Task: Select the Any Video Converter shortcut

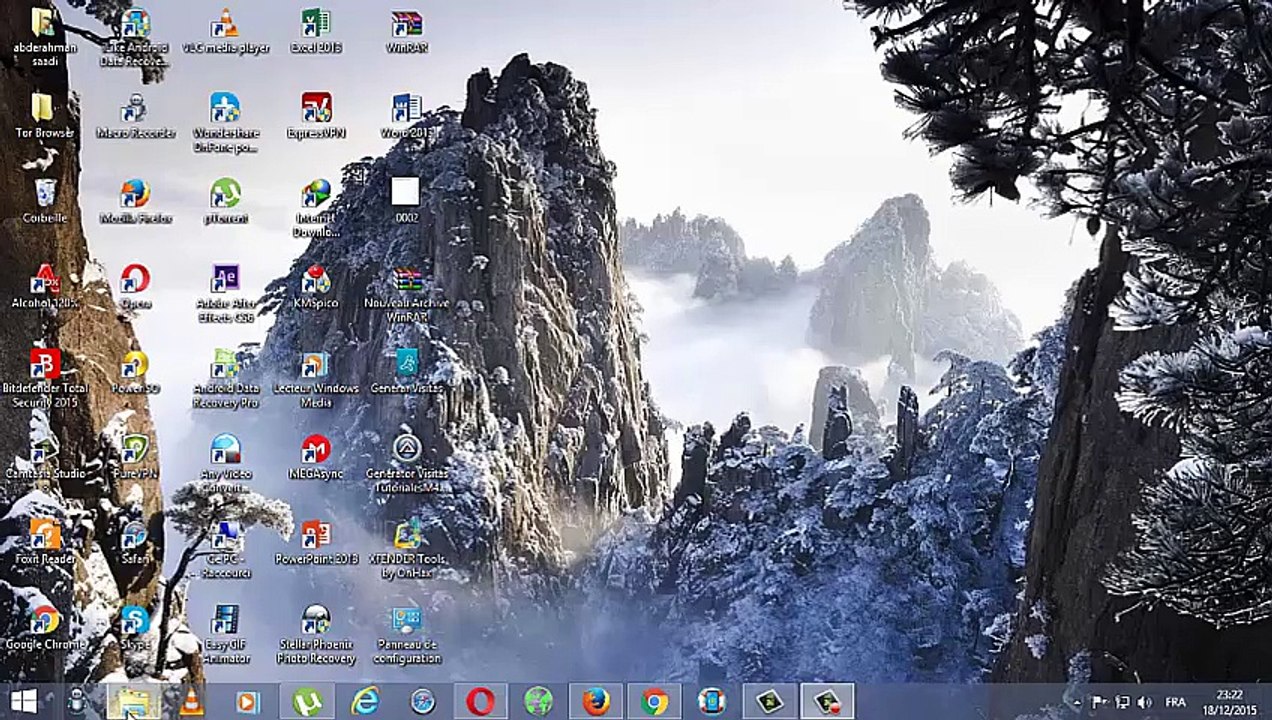Action: 225,463
